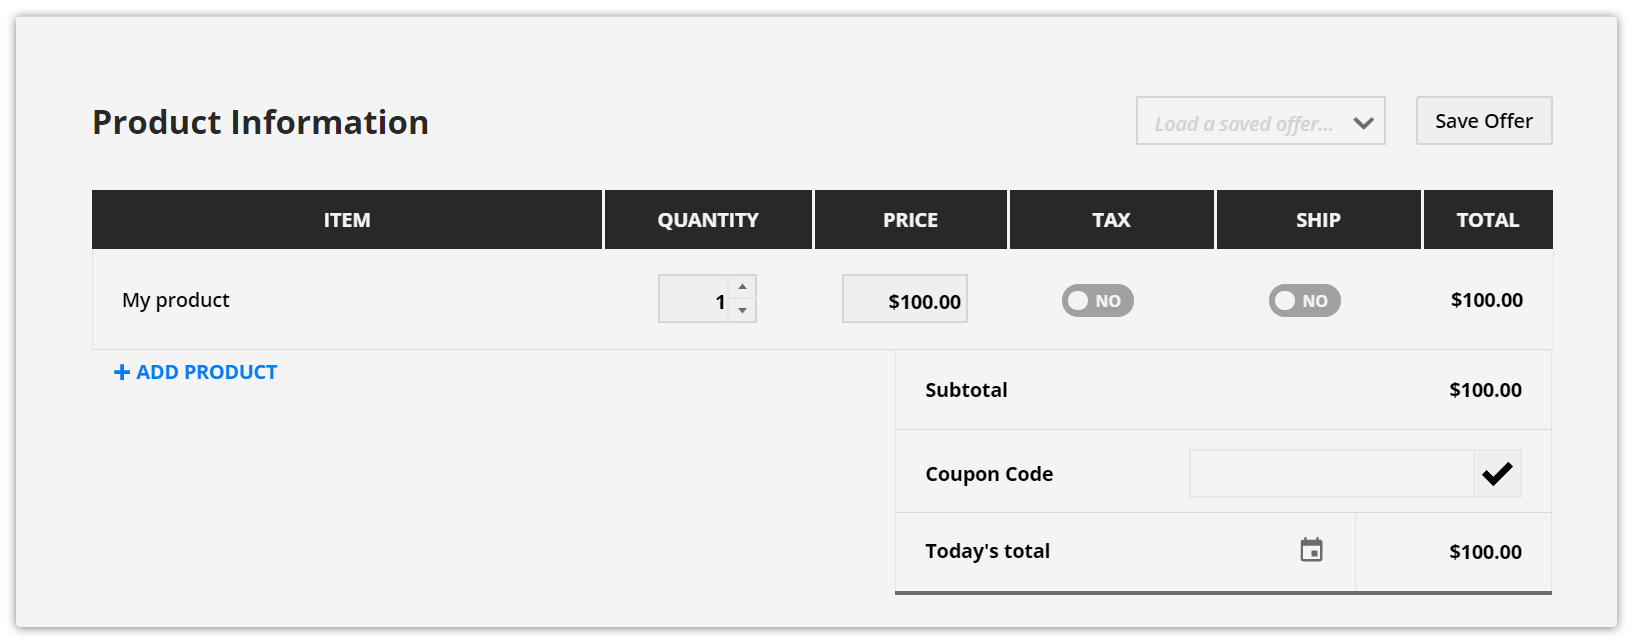Select the TAX column header

pos(1111,220)
